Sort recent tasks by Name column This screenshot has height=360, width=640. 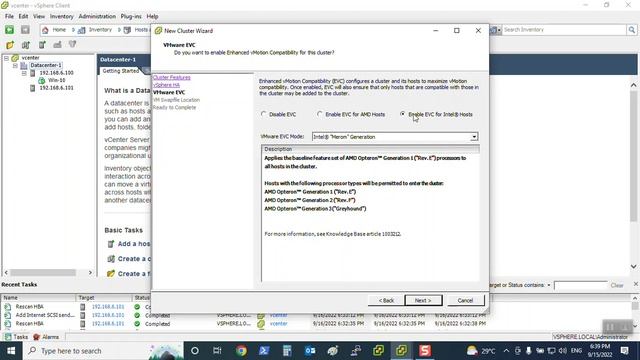click(39, 298)
